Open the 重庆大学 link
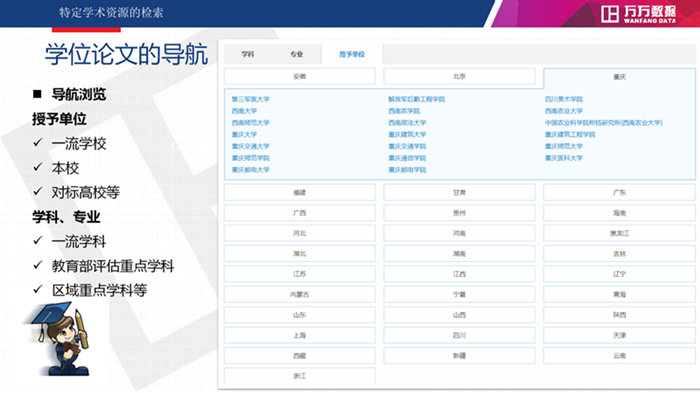This screenshot has width=700, height=393. coord(244,134)
